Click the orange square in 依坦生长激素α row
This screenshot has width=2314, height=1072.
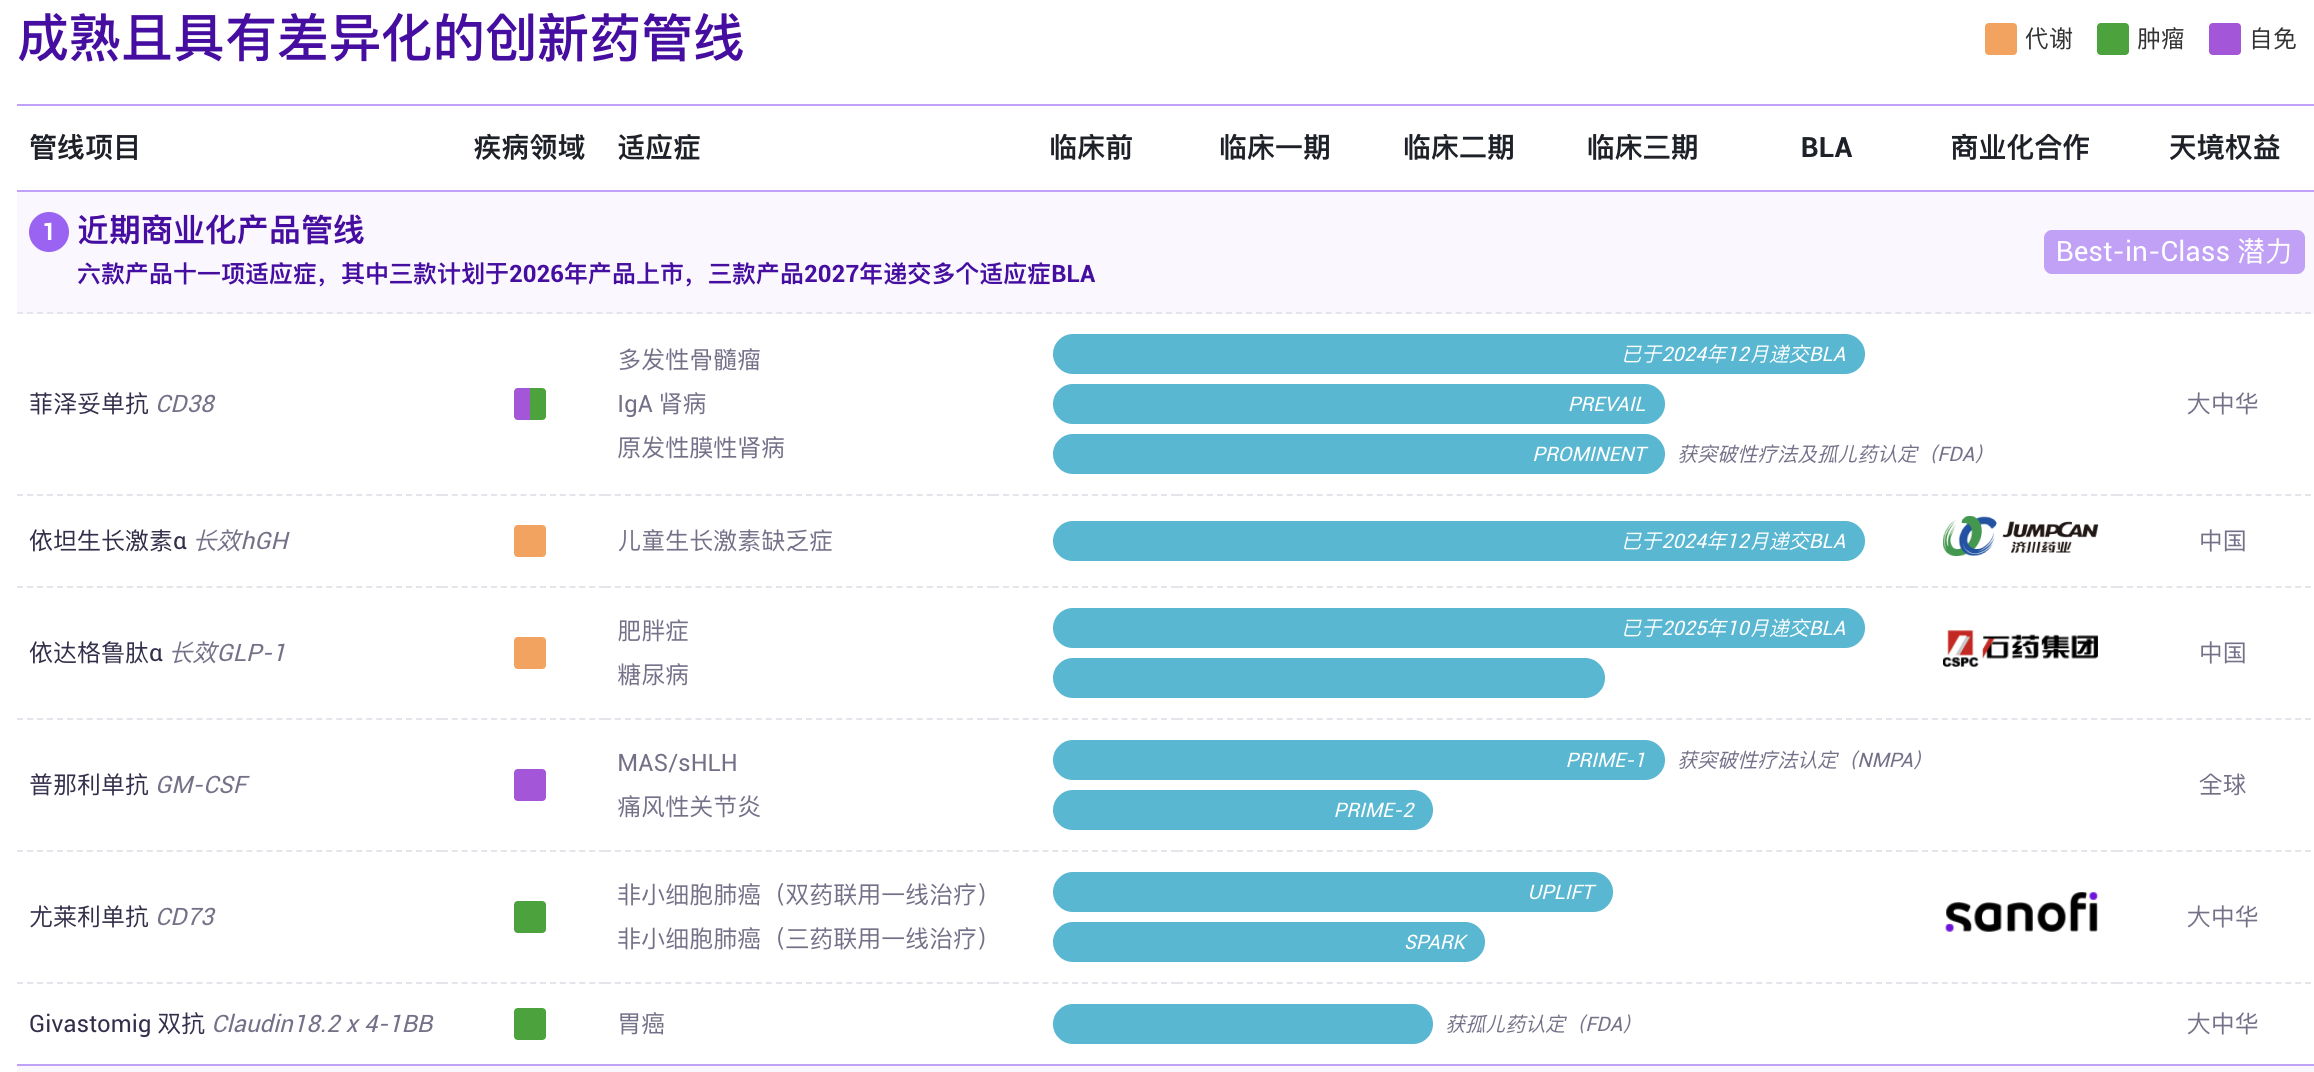529,541
